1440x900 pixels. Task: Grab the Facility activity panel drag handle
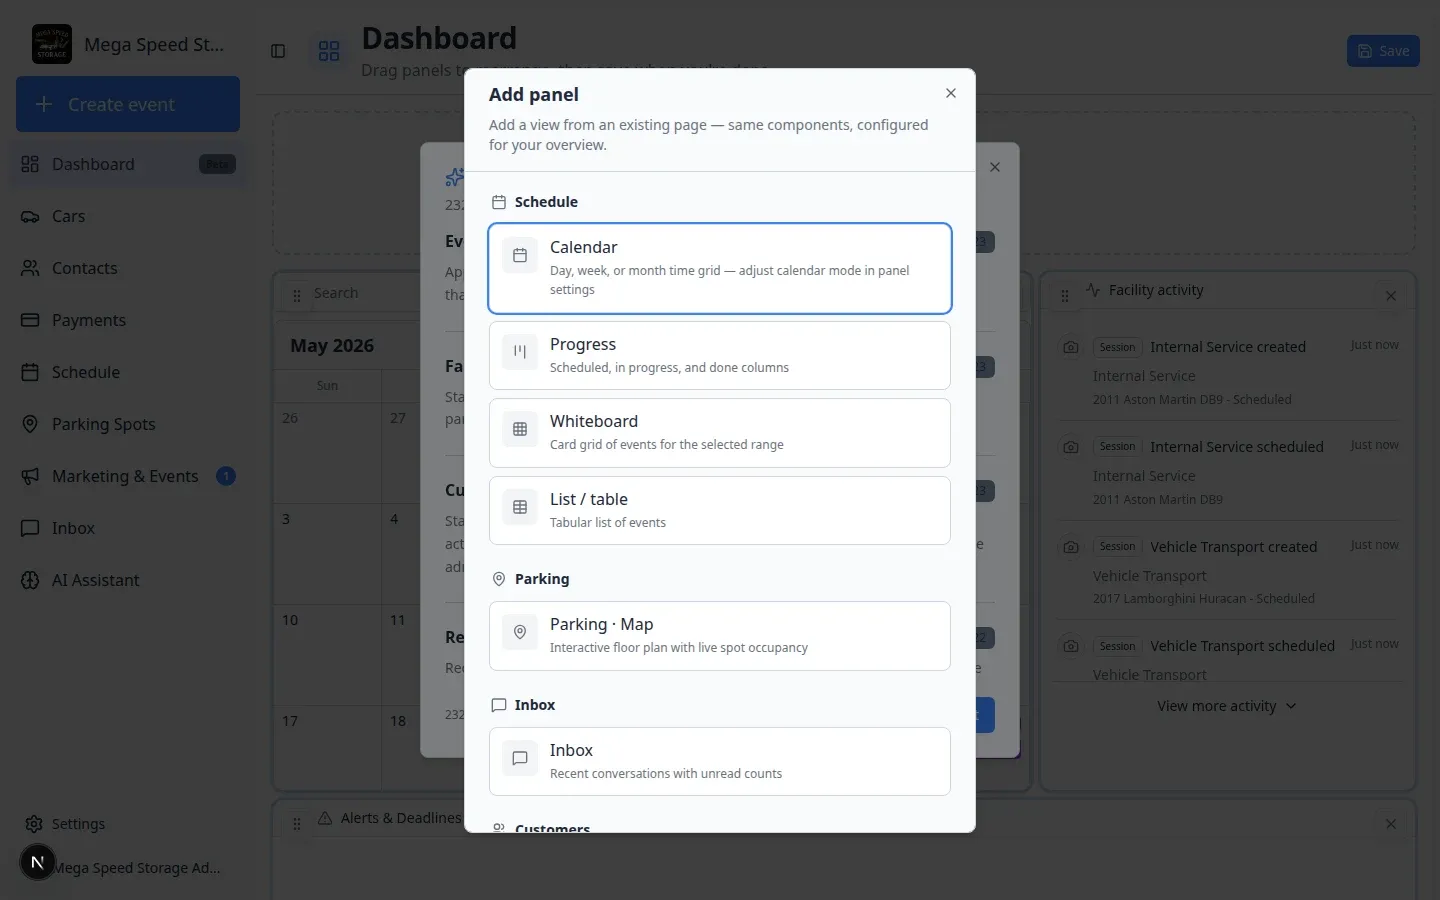pyautogui.click(x=1065, y=296)
